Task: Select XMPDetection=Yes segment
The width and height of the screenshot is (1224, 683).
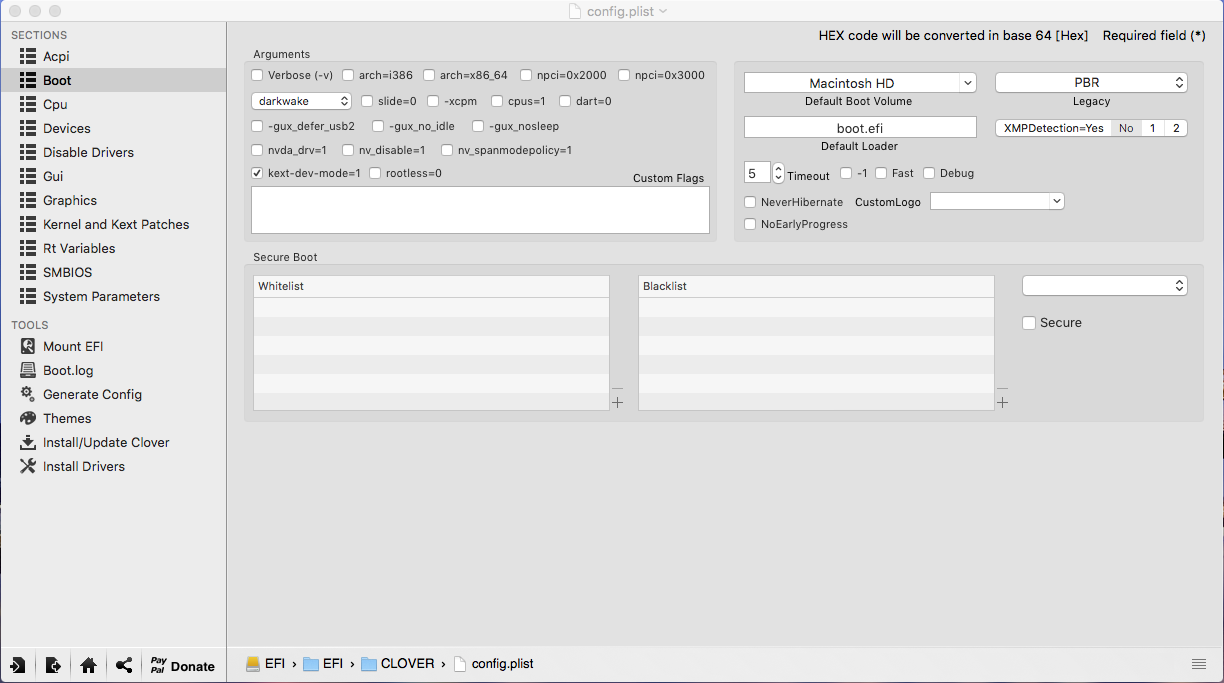Action: pos(1053,128)
